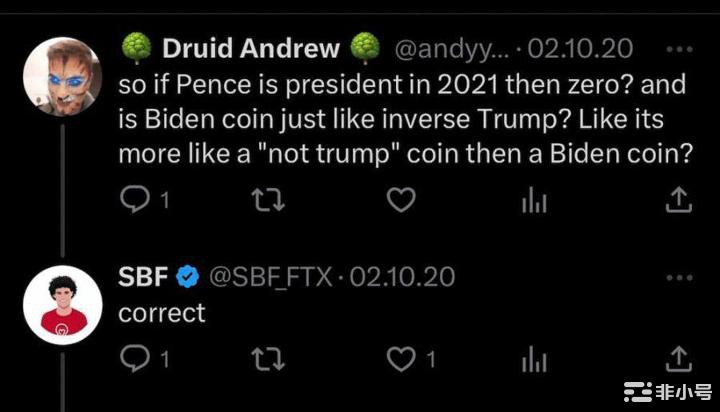Click the Druid Andrew display name
The width and height of the screenshot is (720, 412).
tap(251, 48)
